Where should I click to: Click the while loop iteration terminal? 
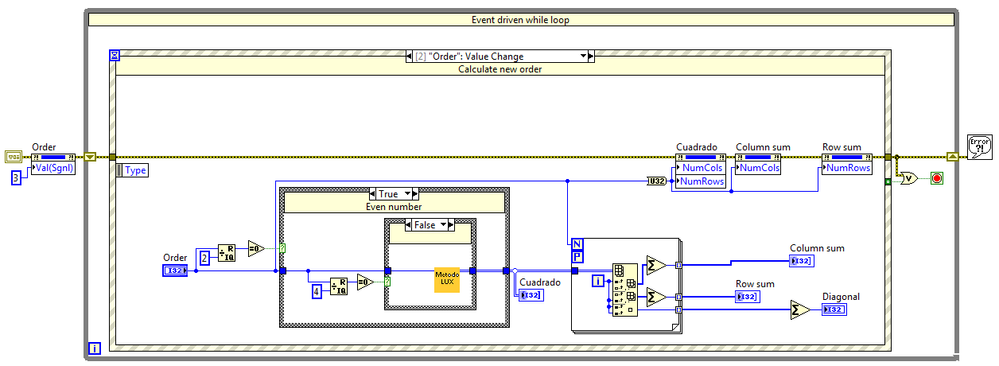(94, 348)
